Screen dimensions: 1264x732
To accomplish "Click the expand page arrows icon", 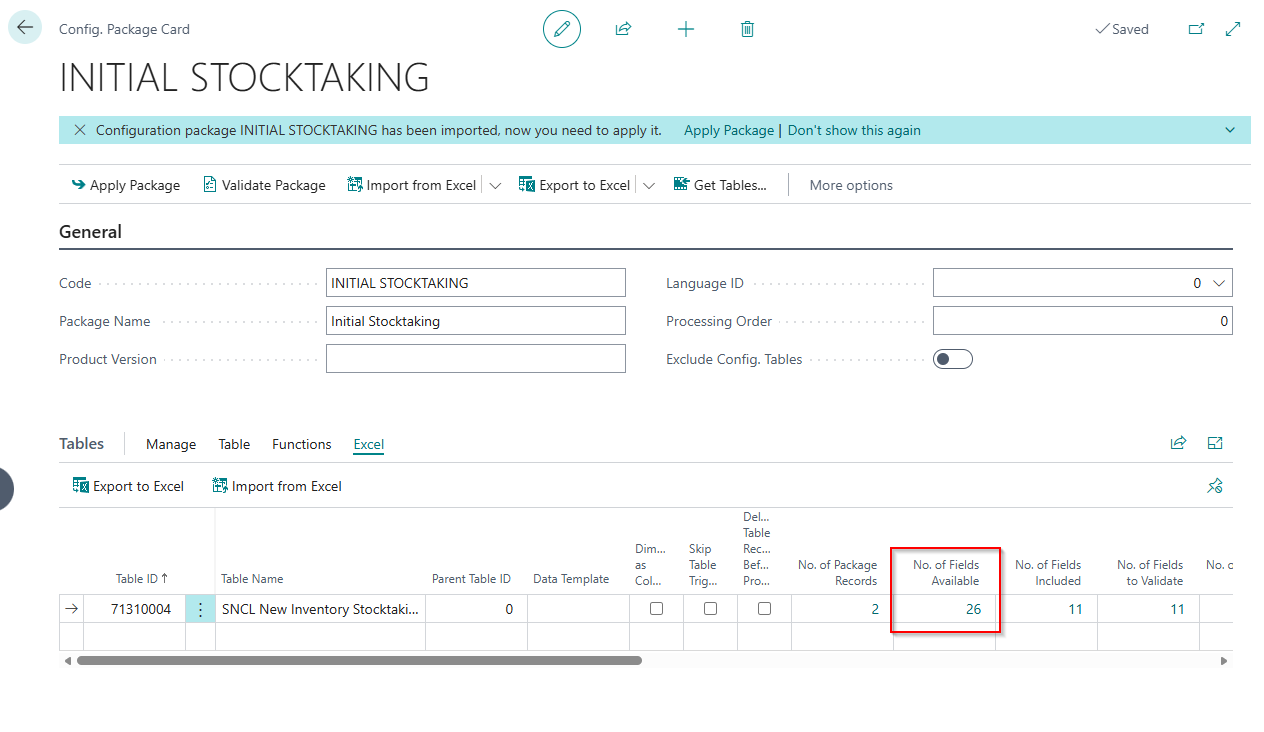I will point(1233,29).
